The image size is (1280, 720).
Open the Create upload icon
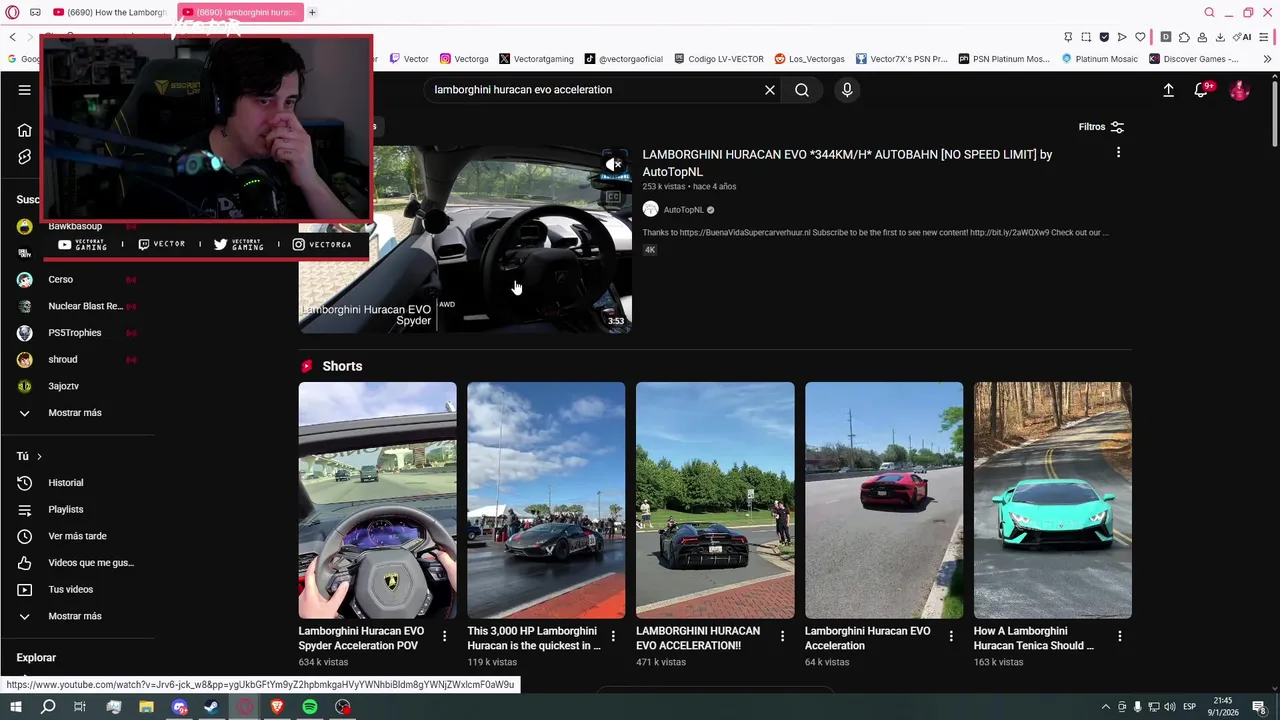1168,90
